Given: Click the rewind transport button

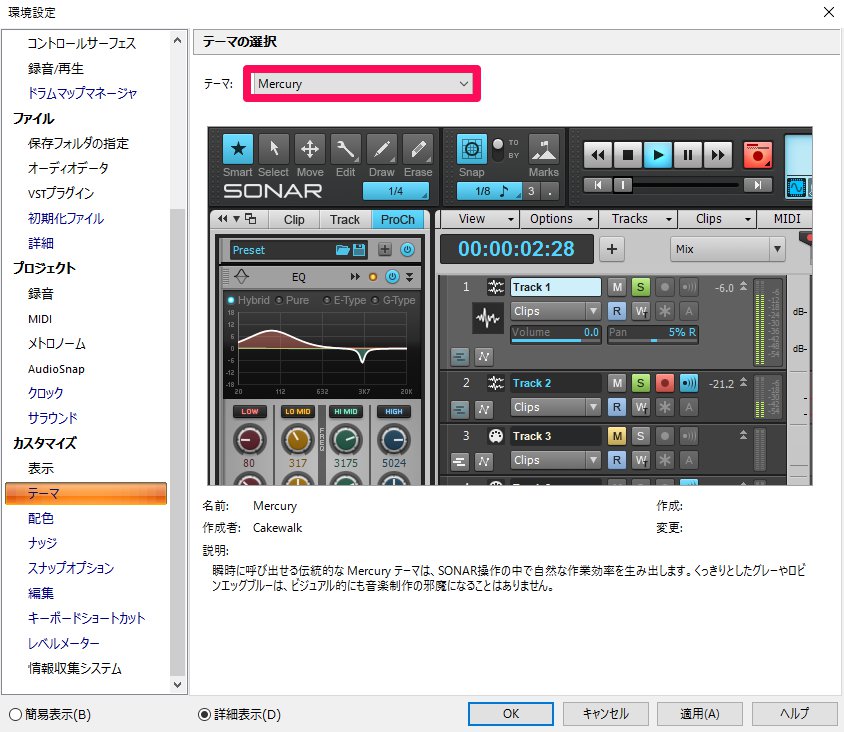Looking at the screenshot, I should [597, 155].
